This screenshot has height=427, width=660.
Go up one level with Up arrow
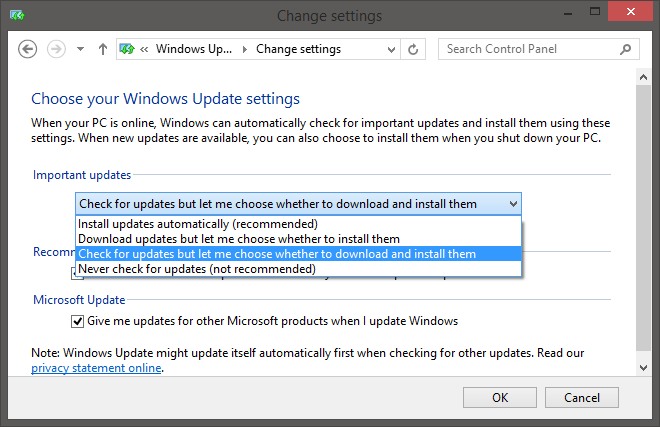pos(103,49)
